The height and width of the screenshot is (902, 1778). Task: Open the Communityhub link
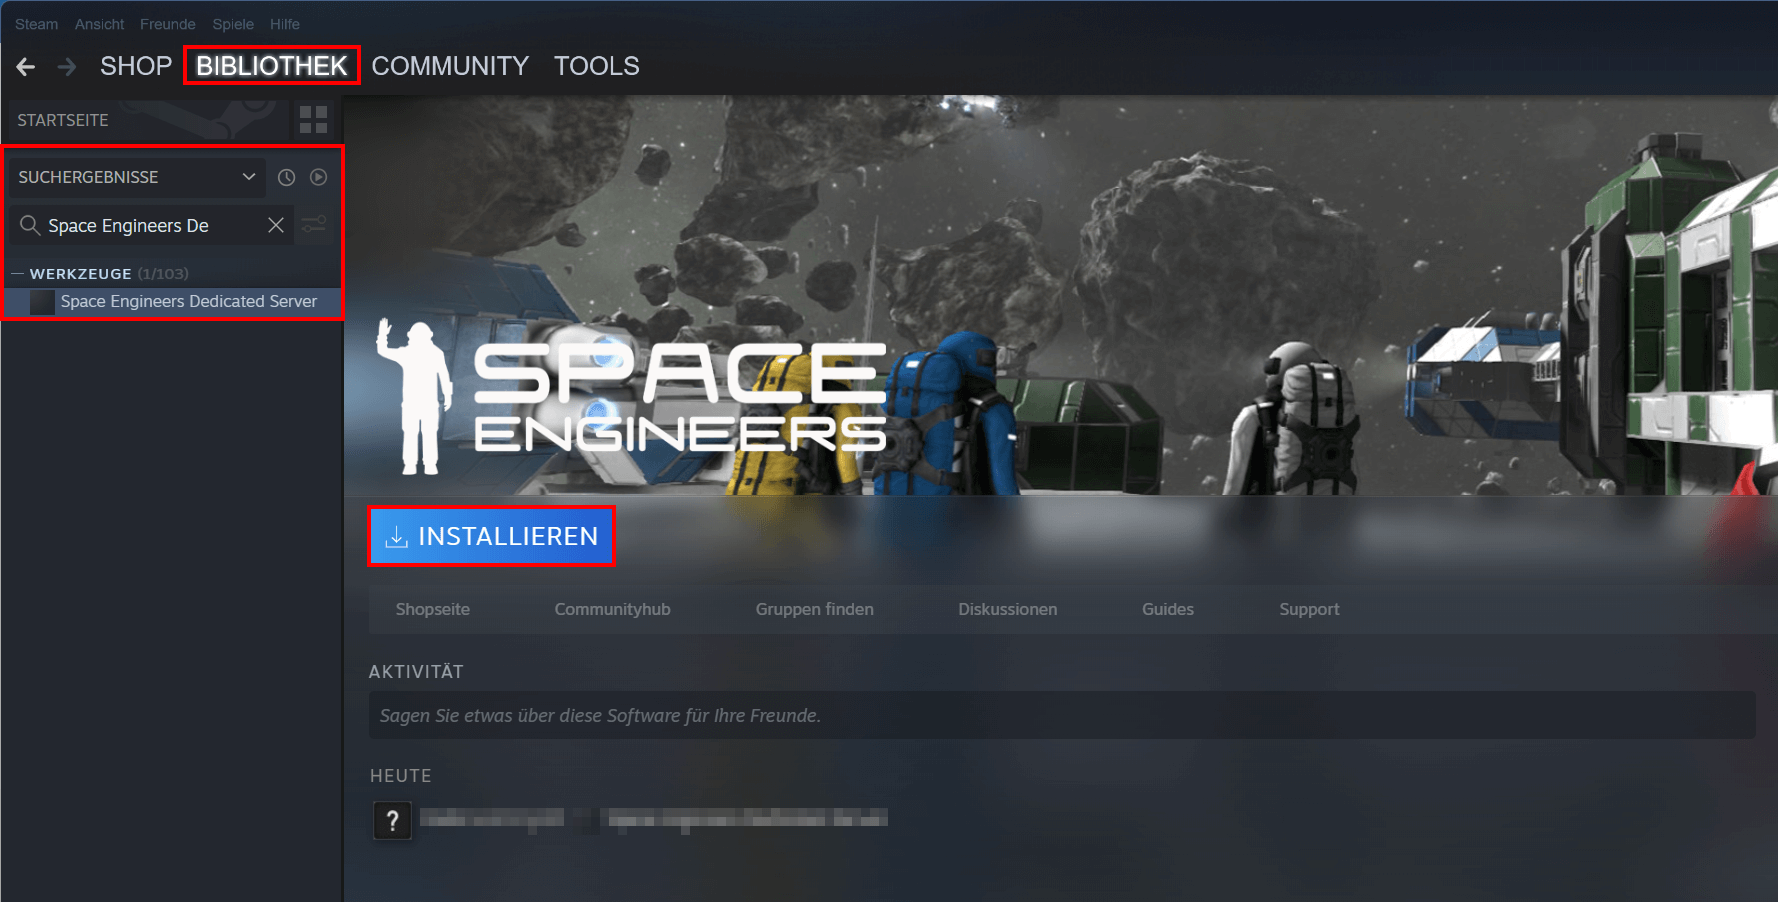pyautogui.click(x=613, y=609)
